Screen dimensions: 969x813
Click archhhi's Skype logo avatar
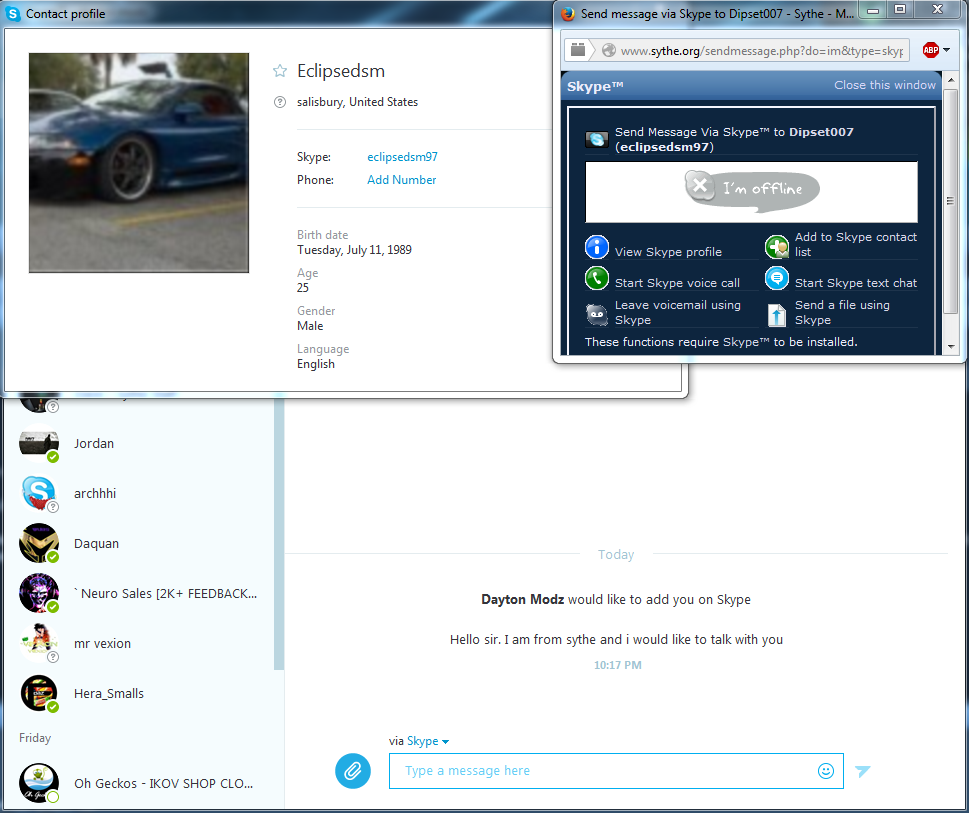pos(39,494)
